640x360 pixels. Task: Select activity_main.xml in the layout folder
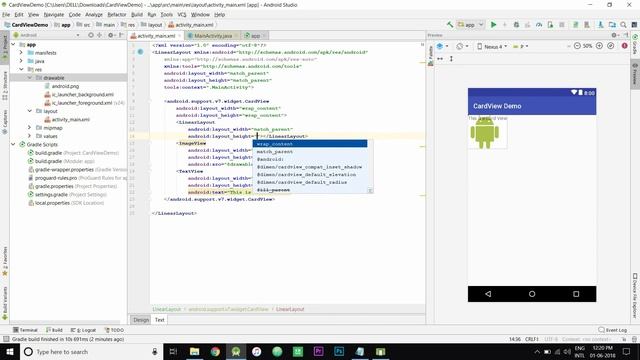click(70, 120)
